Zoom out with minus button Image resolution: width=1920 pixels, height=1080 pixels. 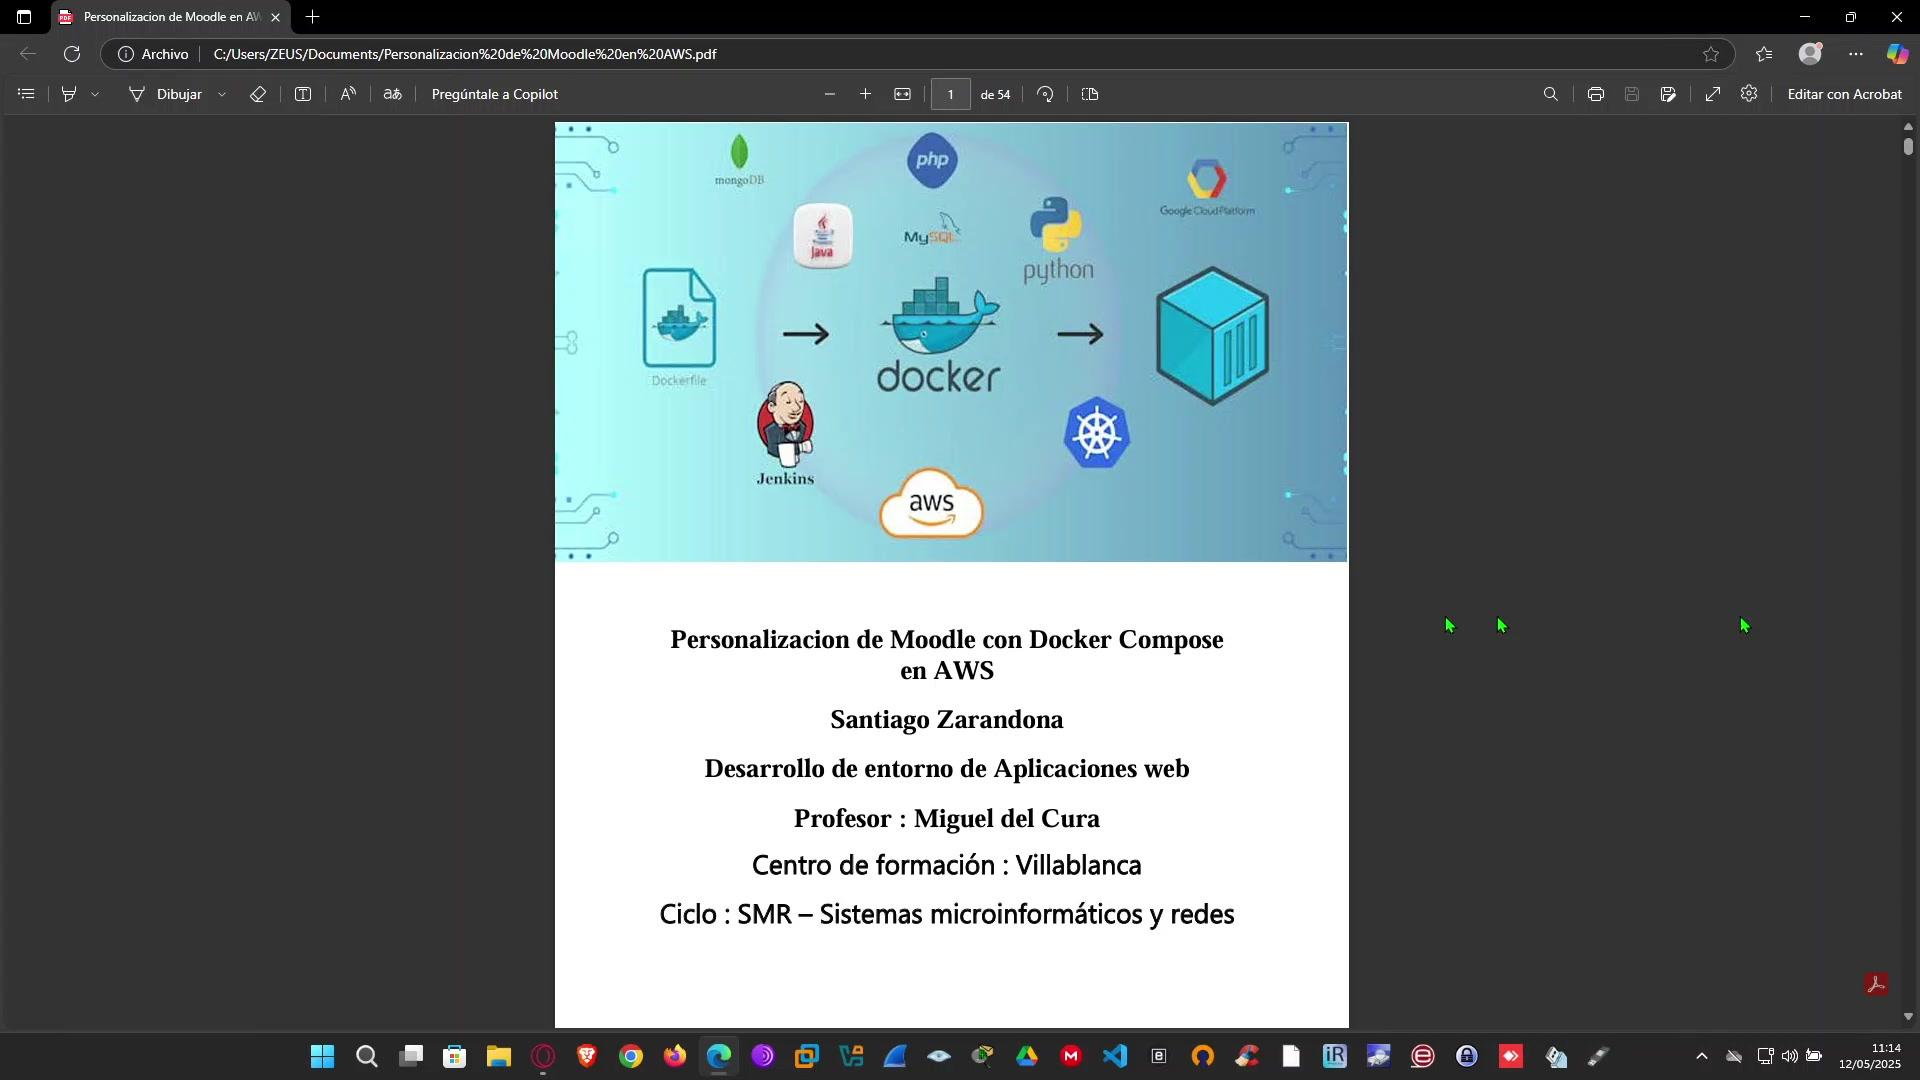point(829,94)
